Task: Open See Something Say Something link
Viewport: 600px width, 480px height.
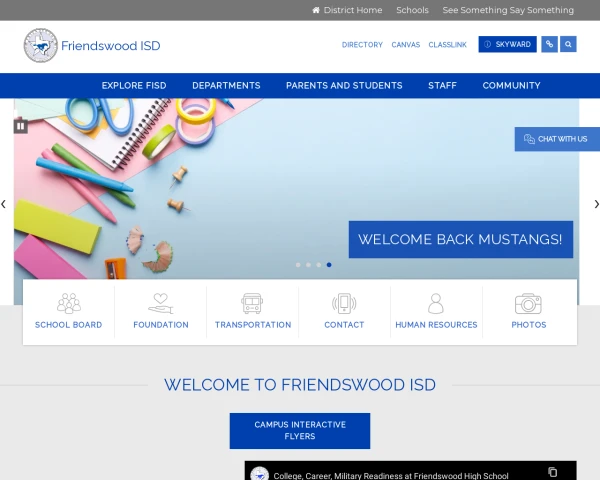Action: point(508,10)
